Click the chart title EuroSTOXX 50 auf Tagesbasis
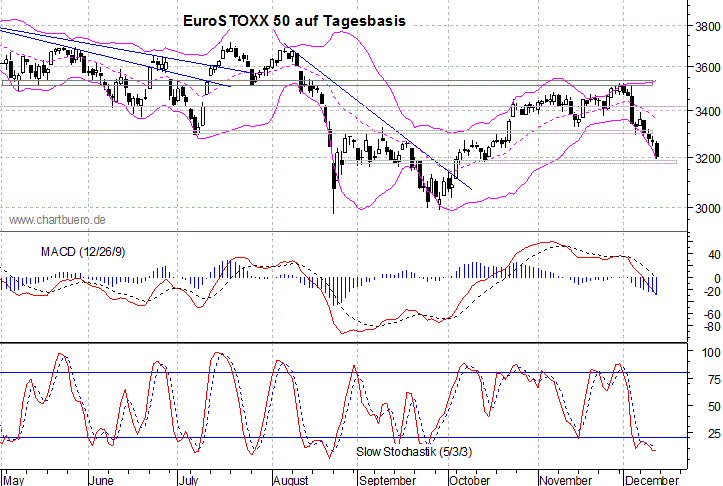The height and width of the screenshot is (486, 723). coord(294,21)
